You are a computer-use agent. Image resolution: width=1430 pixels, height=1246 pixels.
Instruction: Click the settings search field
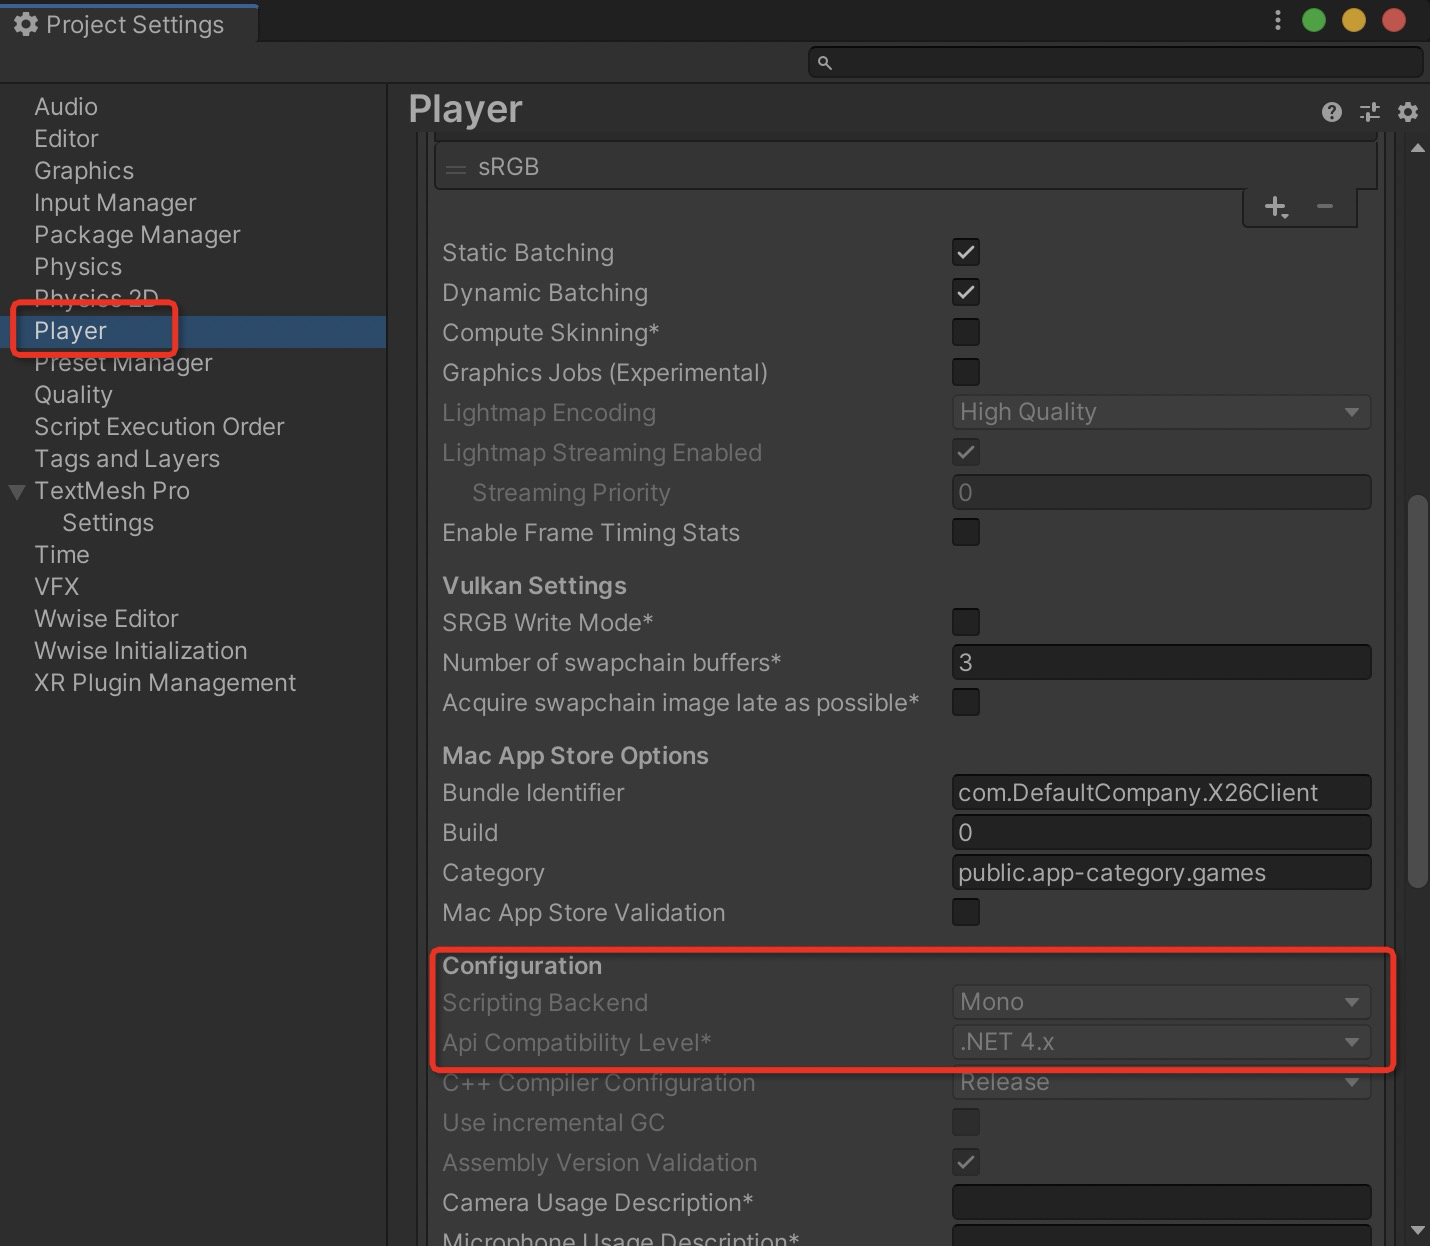pos(1115,62)
